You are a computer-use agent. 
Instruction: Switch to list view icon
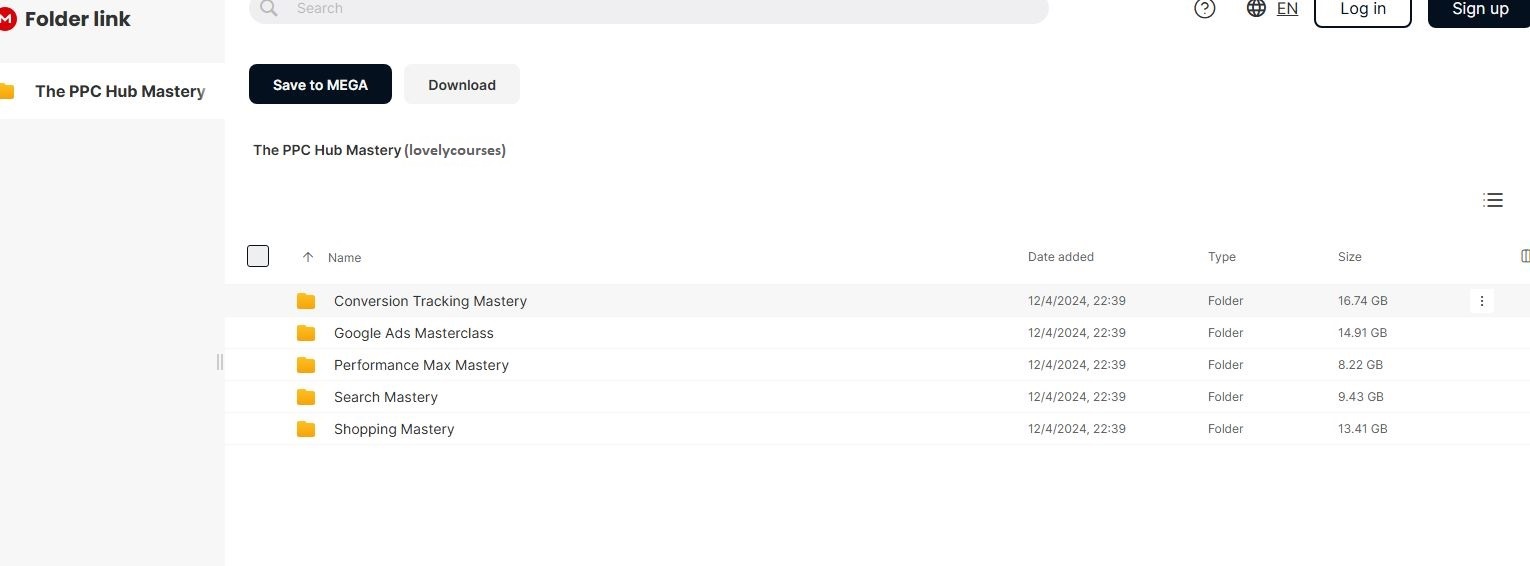(x=1492, y=200)
